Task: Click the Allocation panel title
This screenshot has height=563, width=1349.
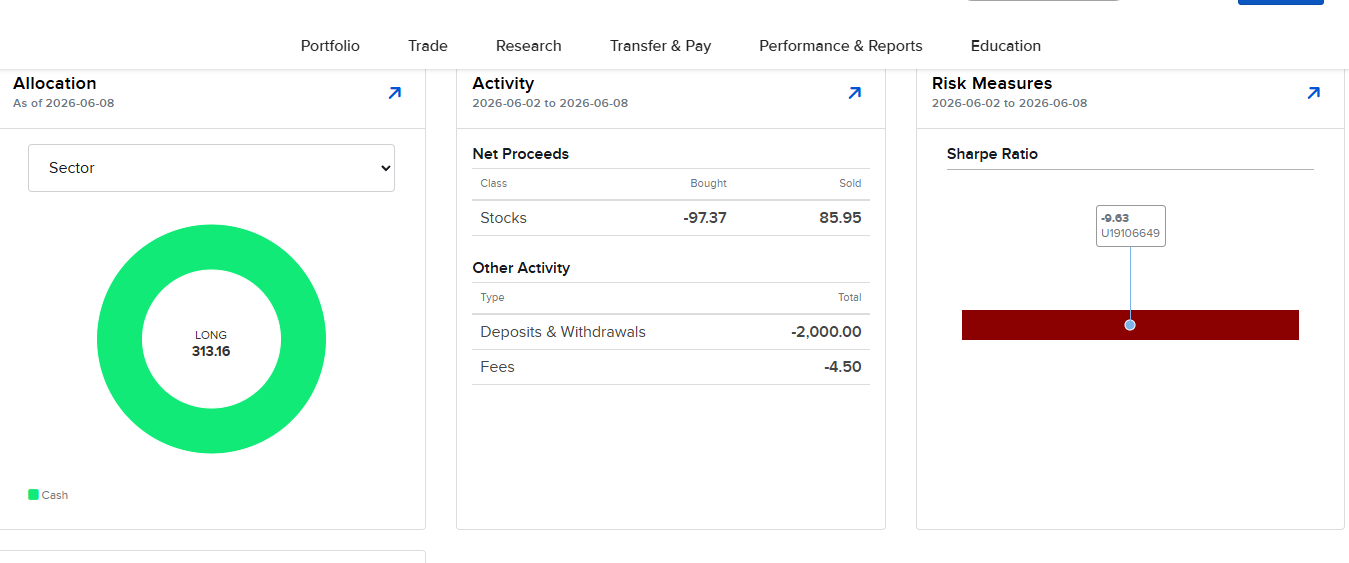Action: click(55, 83)
